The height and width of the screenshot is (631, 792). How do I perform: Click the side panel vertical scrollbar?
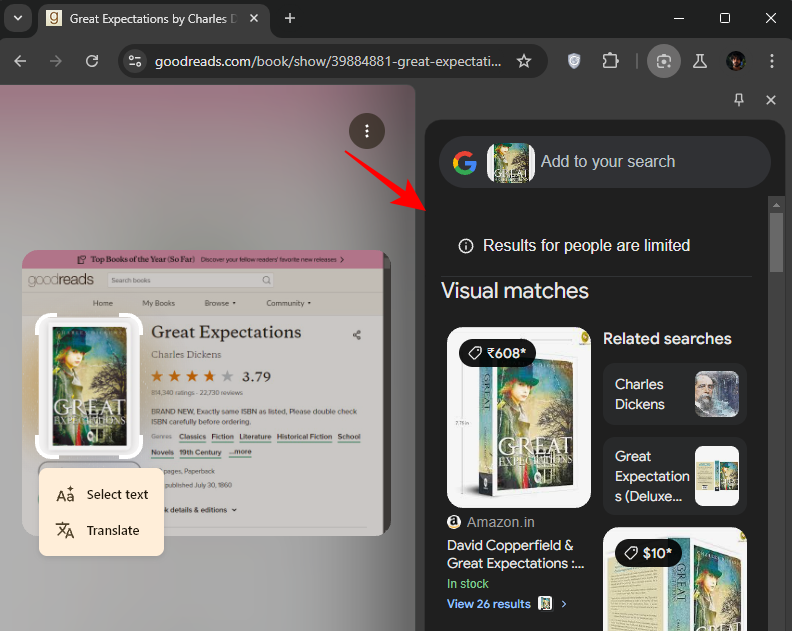point(776,241)
